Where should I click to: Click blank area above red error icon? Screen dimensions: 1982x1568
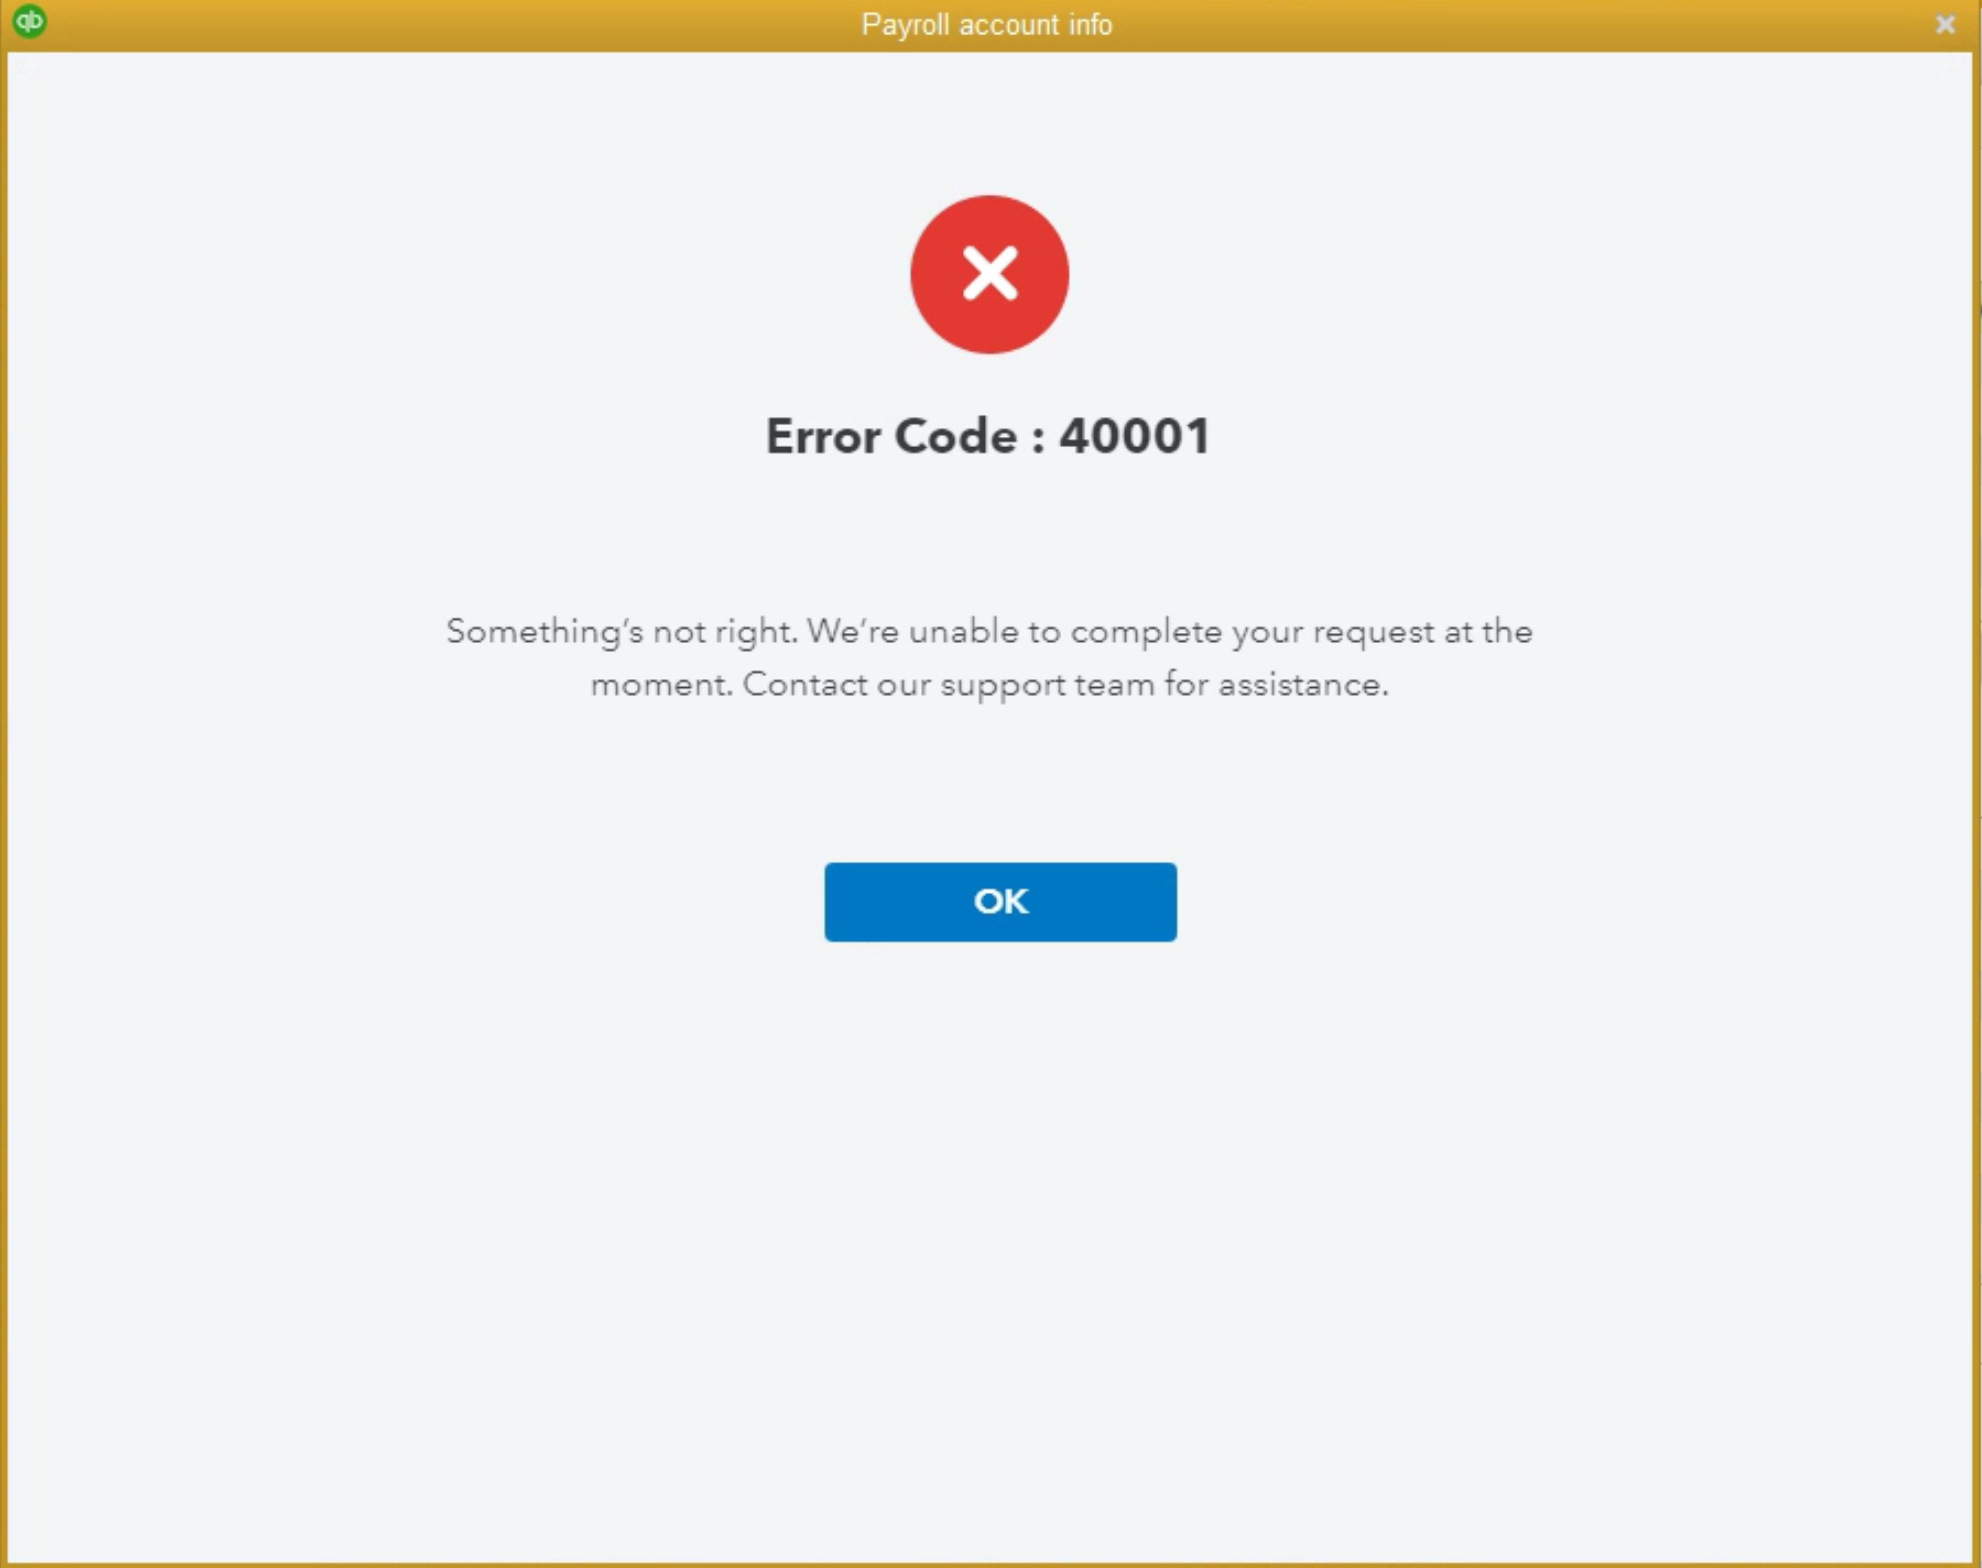pos(989,120)
